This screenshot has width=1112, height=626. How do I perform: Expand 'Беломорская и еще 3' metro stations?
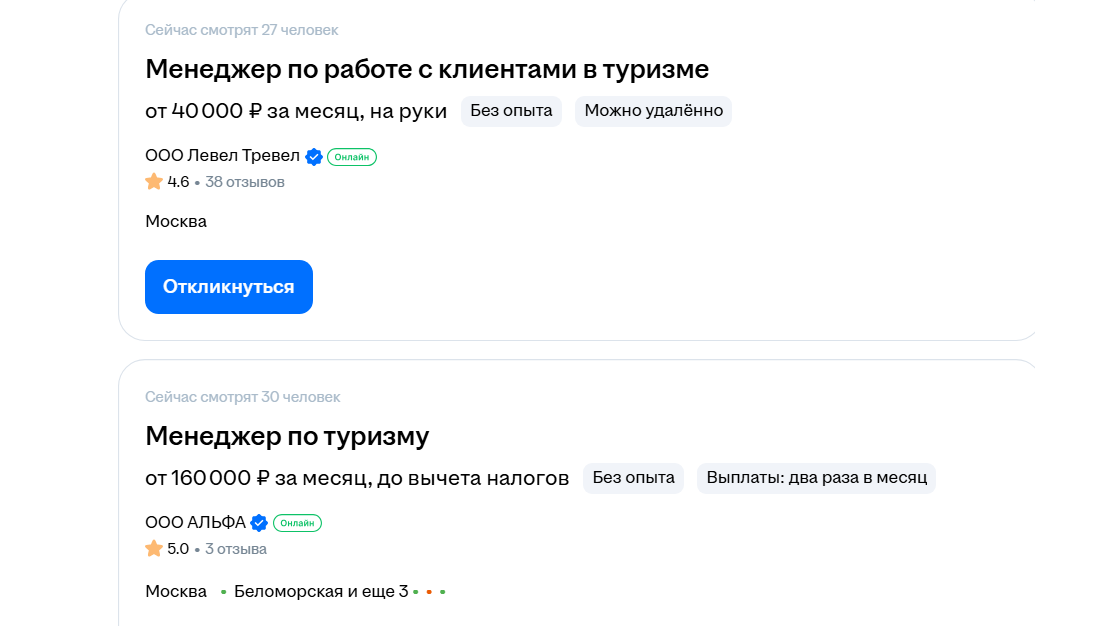(x=321, y=591)
